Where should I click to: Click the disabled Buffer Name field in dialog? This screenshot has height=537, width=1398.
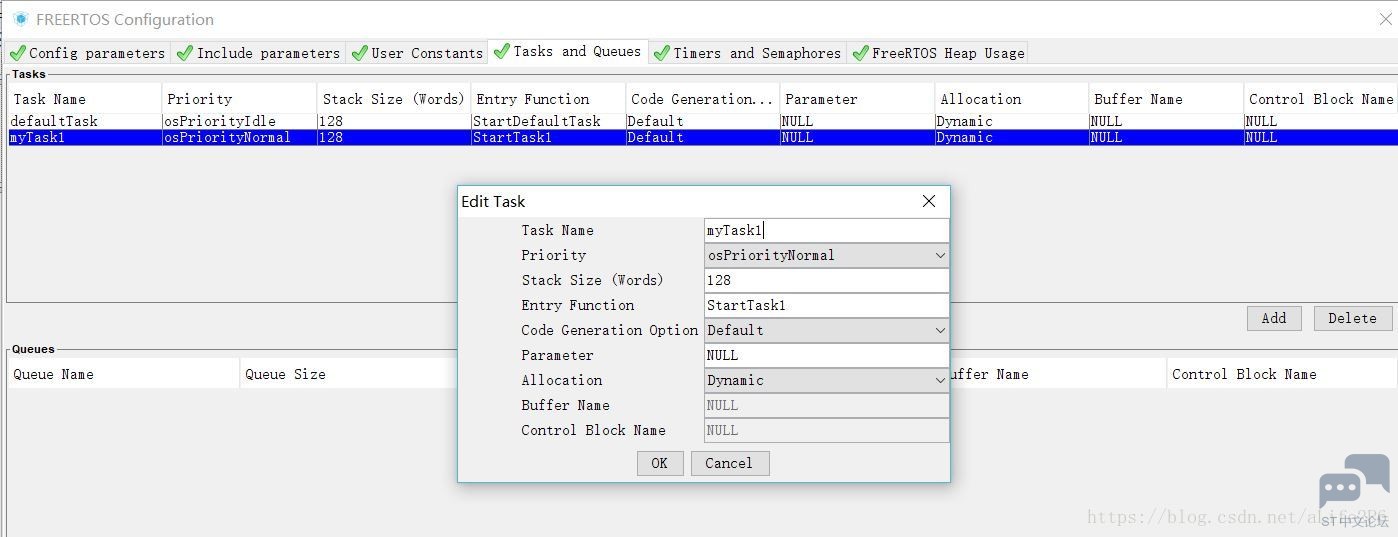pyautogui.click(x=826, y=405)
